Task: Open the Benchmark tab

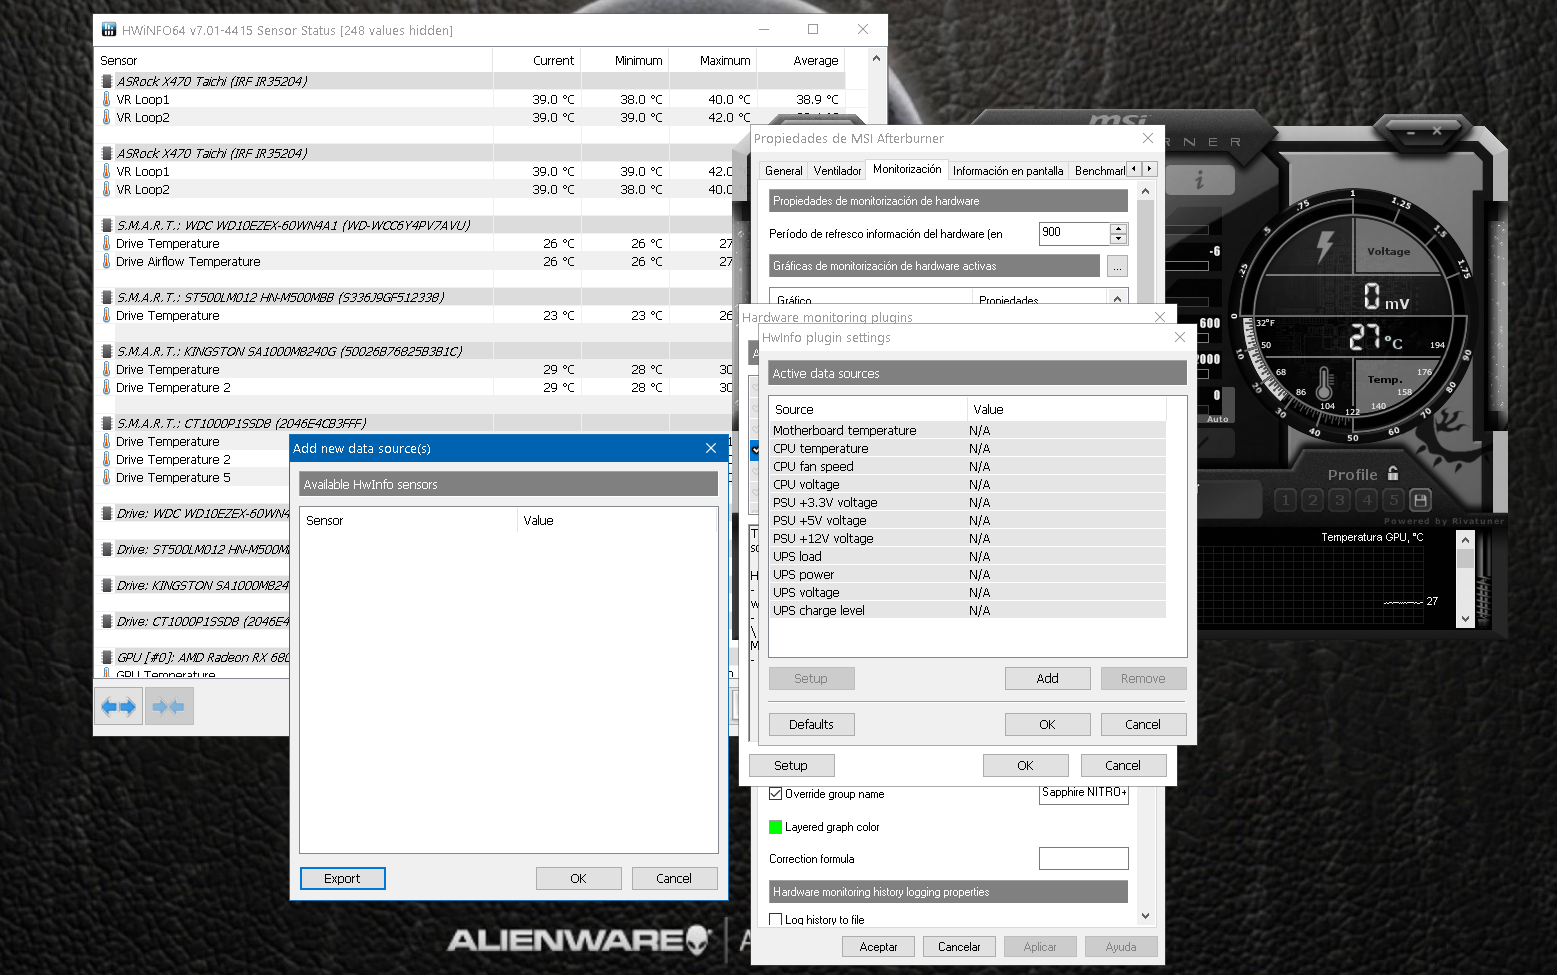Action: [x=1098, y=171]
